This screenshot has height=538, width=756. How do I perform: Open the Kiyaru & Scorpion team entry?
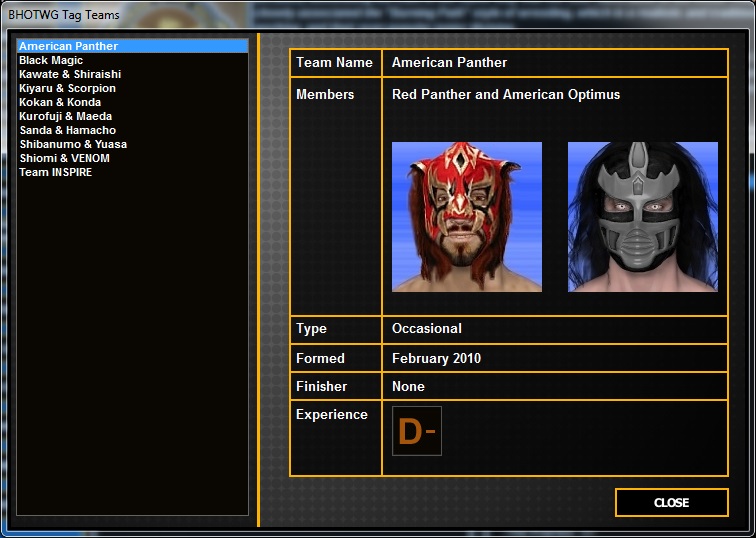point(67,88)
